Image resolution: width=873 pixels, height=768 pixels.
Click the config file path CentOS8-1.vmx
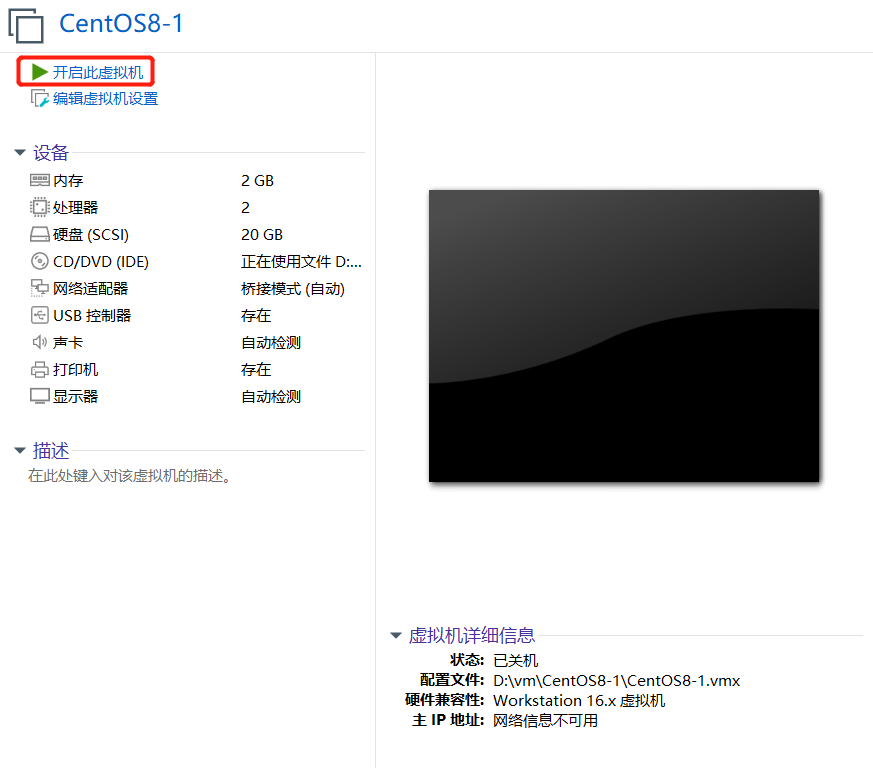tap(617, 681)
